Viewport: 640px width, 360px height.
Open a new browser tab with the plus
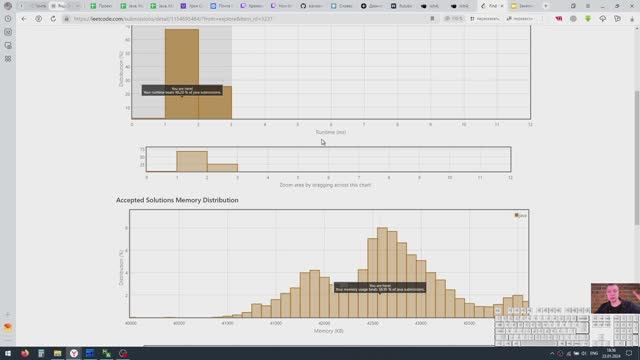(x=546, y=6)
